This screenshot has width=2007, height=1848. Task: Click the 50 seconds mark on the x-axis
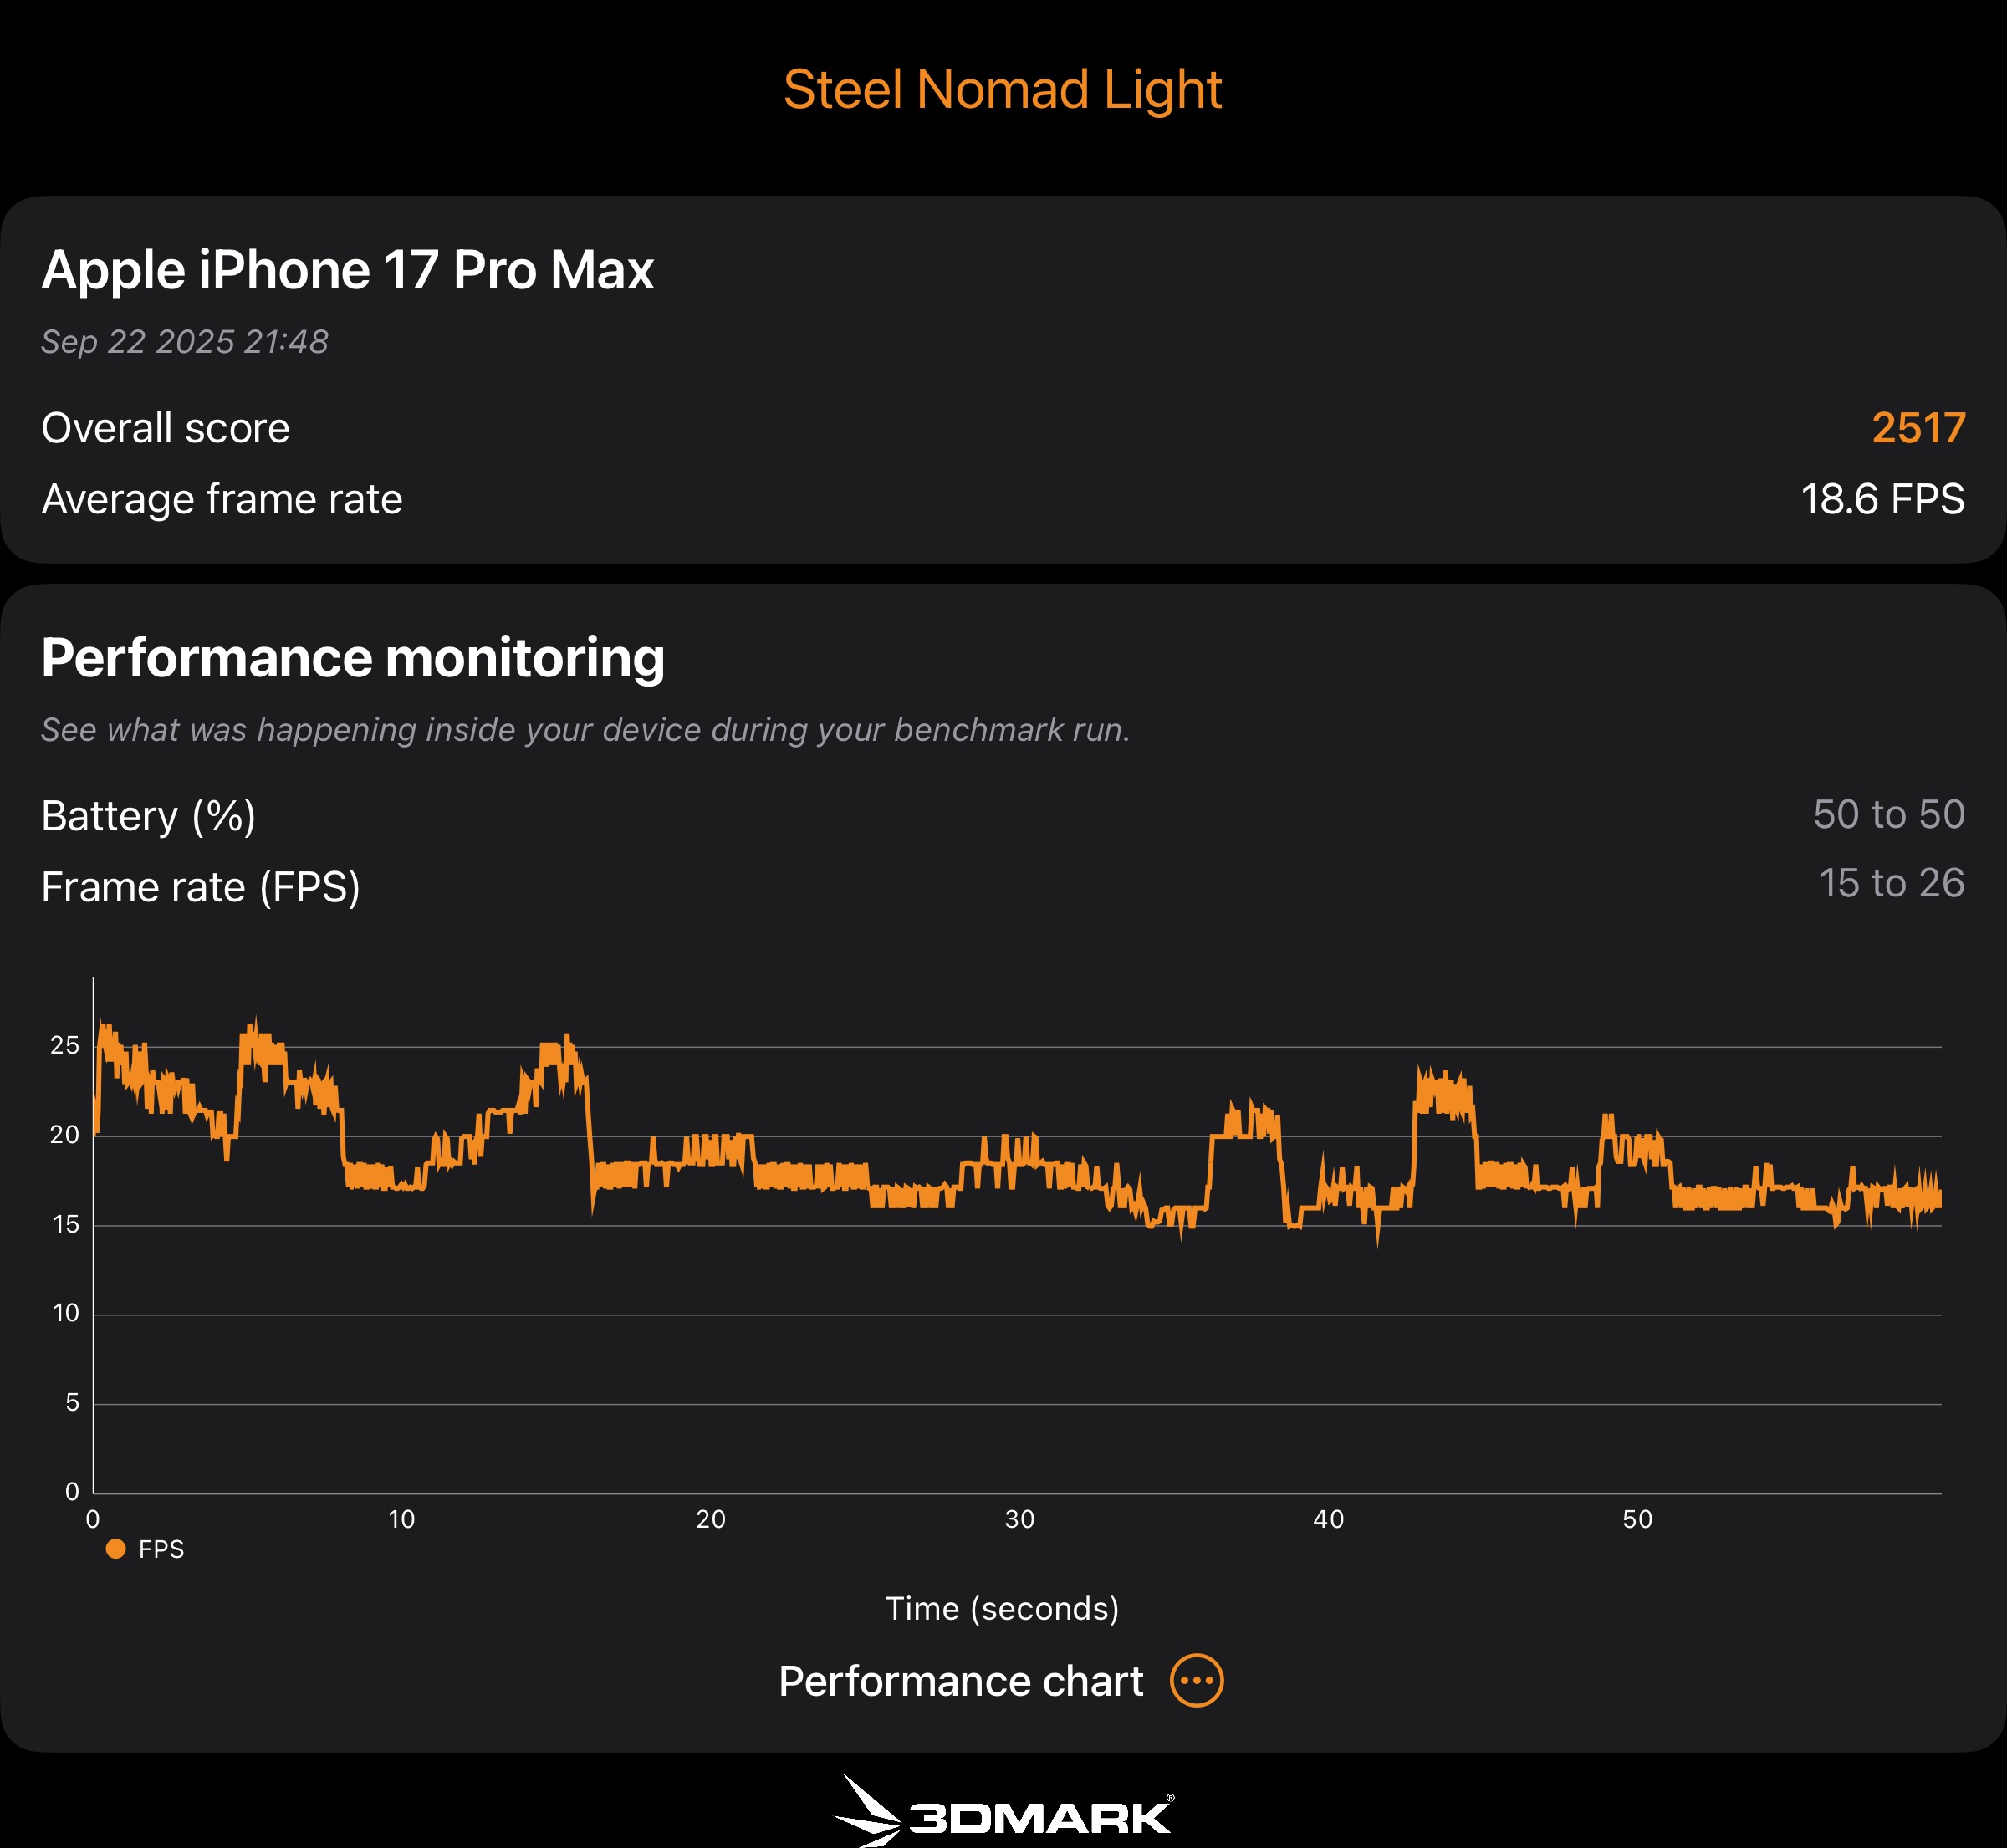point(1637,1519)
